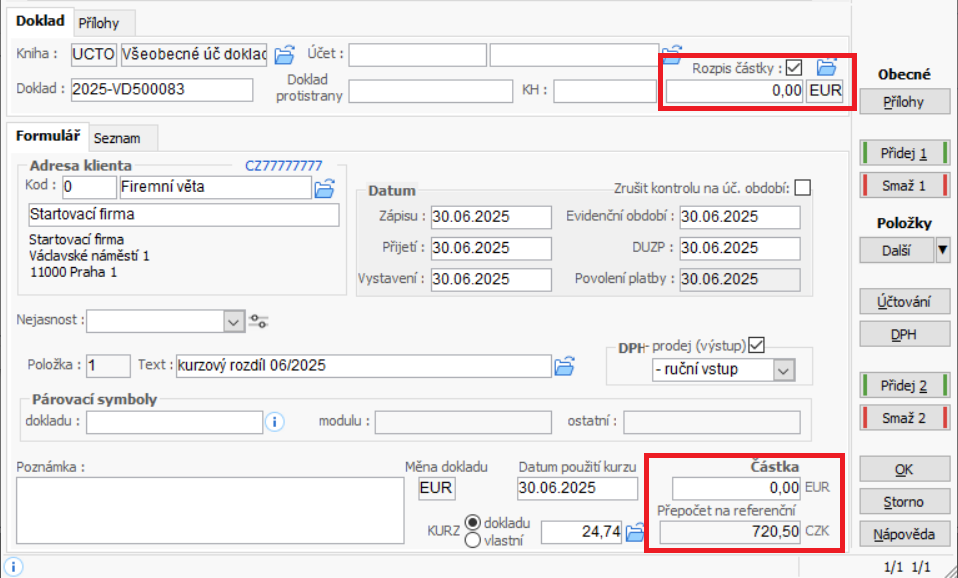Enable Zrušit kontrolu na úč. období checkbox

point(802,187)
